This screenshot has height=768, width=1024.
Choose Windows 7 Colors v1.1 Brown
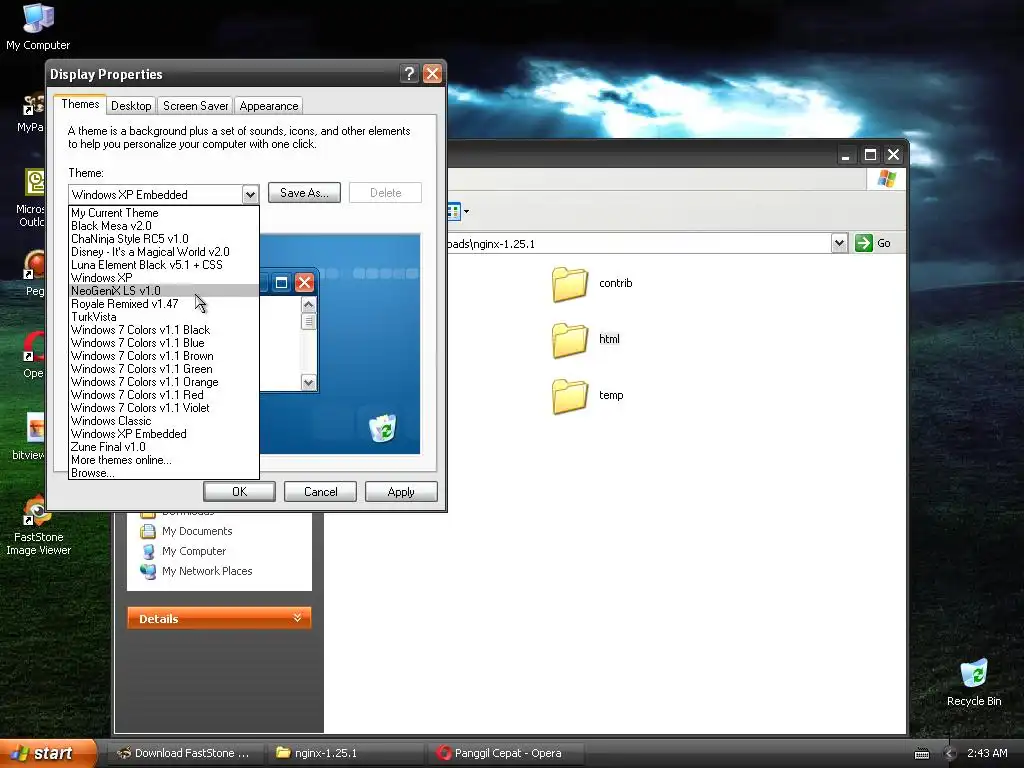(x=163, y=357)
